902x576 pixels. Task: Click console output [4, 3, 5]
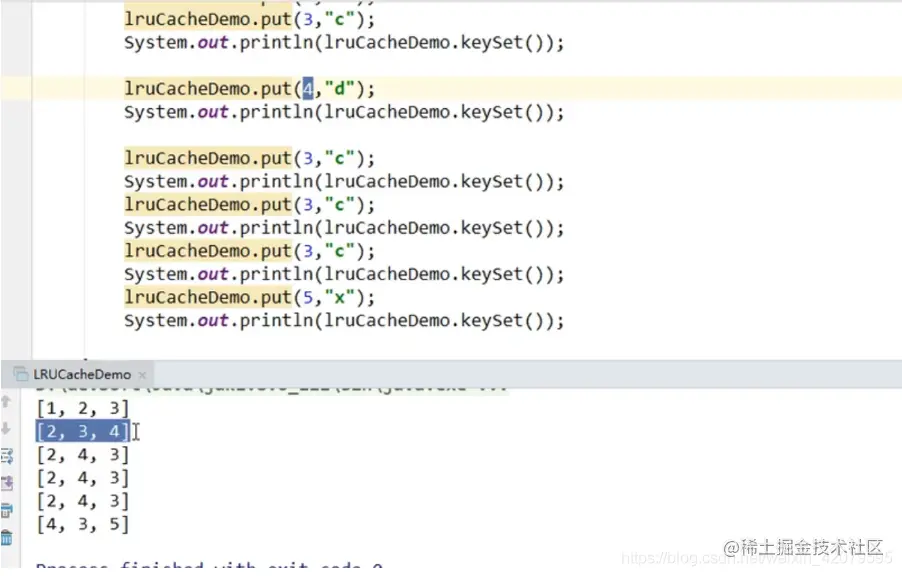(83, 524)
